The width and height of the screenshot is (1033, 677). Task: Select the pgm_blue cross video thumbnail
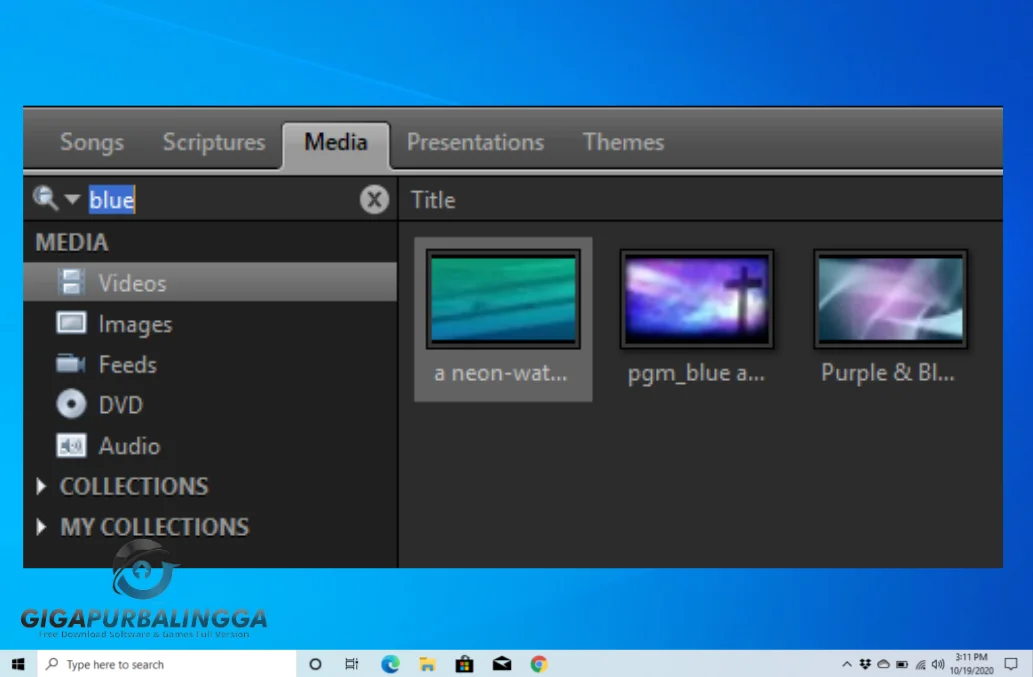[696, 300]
